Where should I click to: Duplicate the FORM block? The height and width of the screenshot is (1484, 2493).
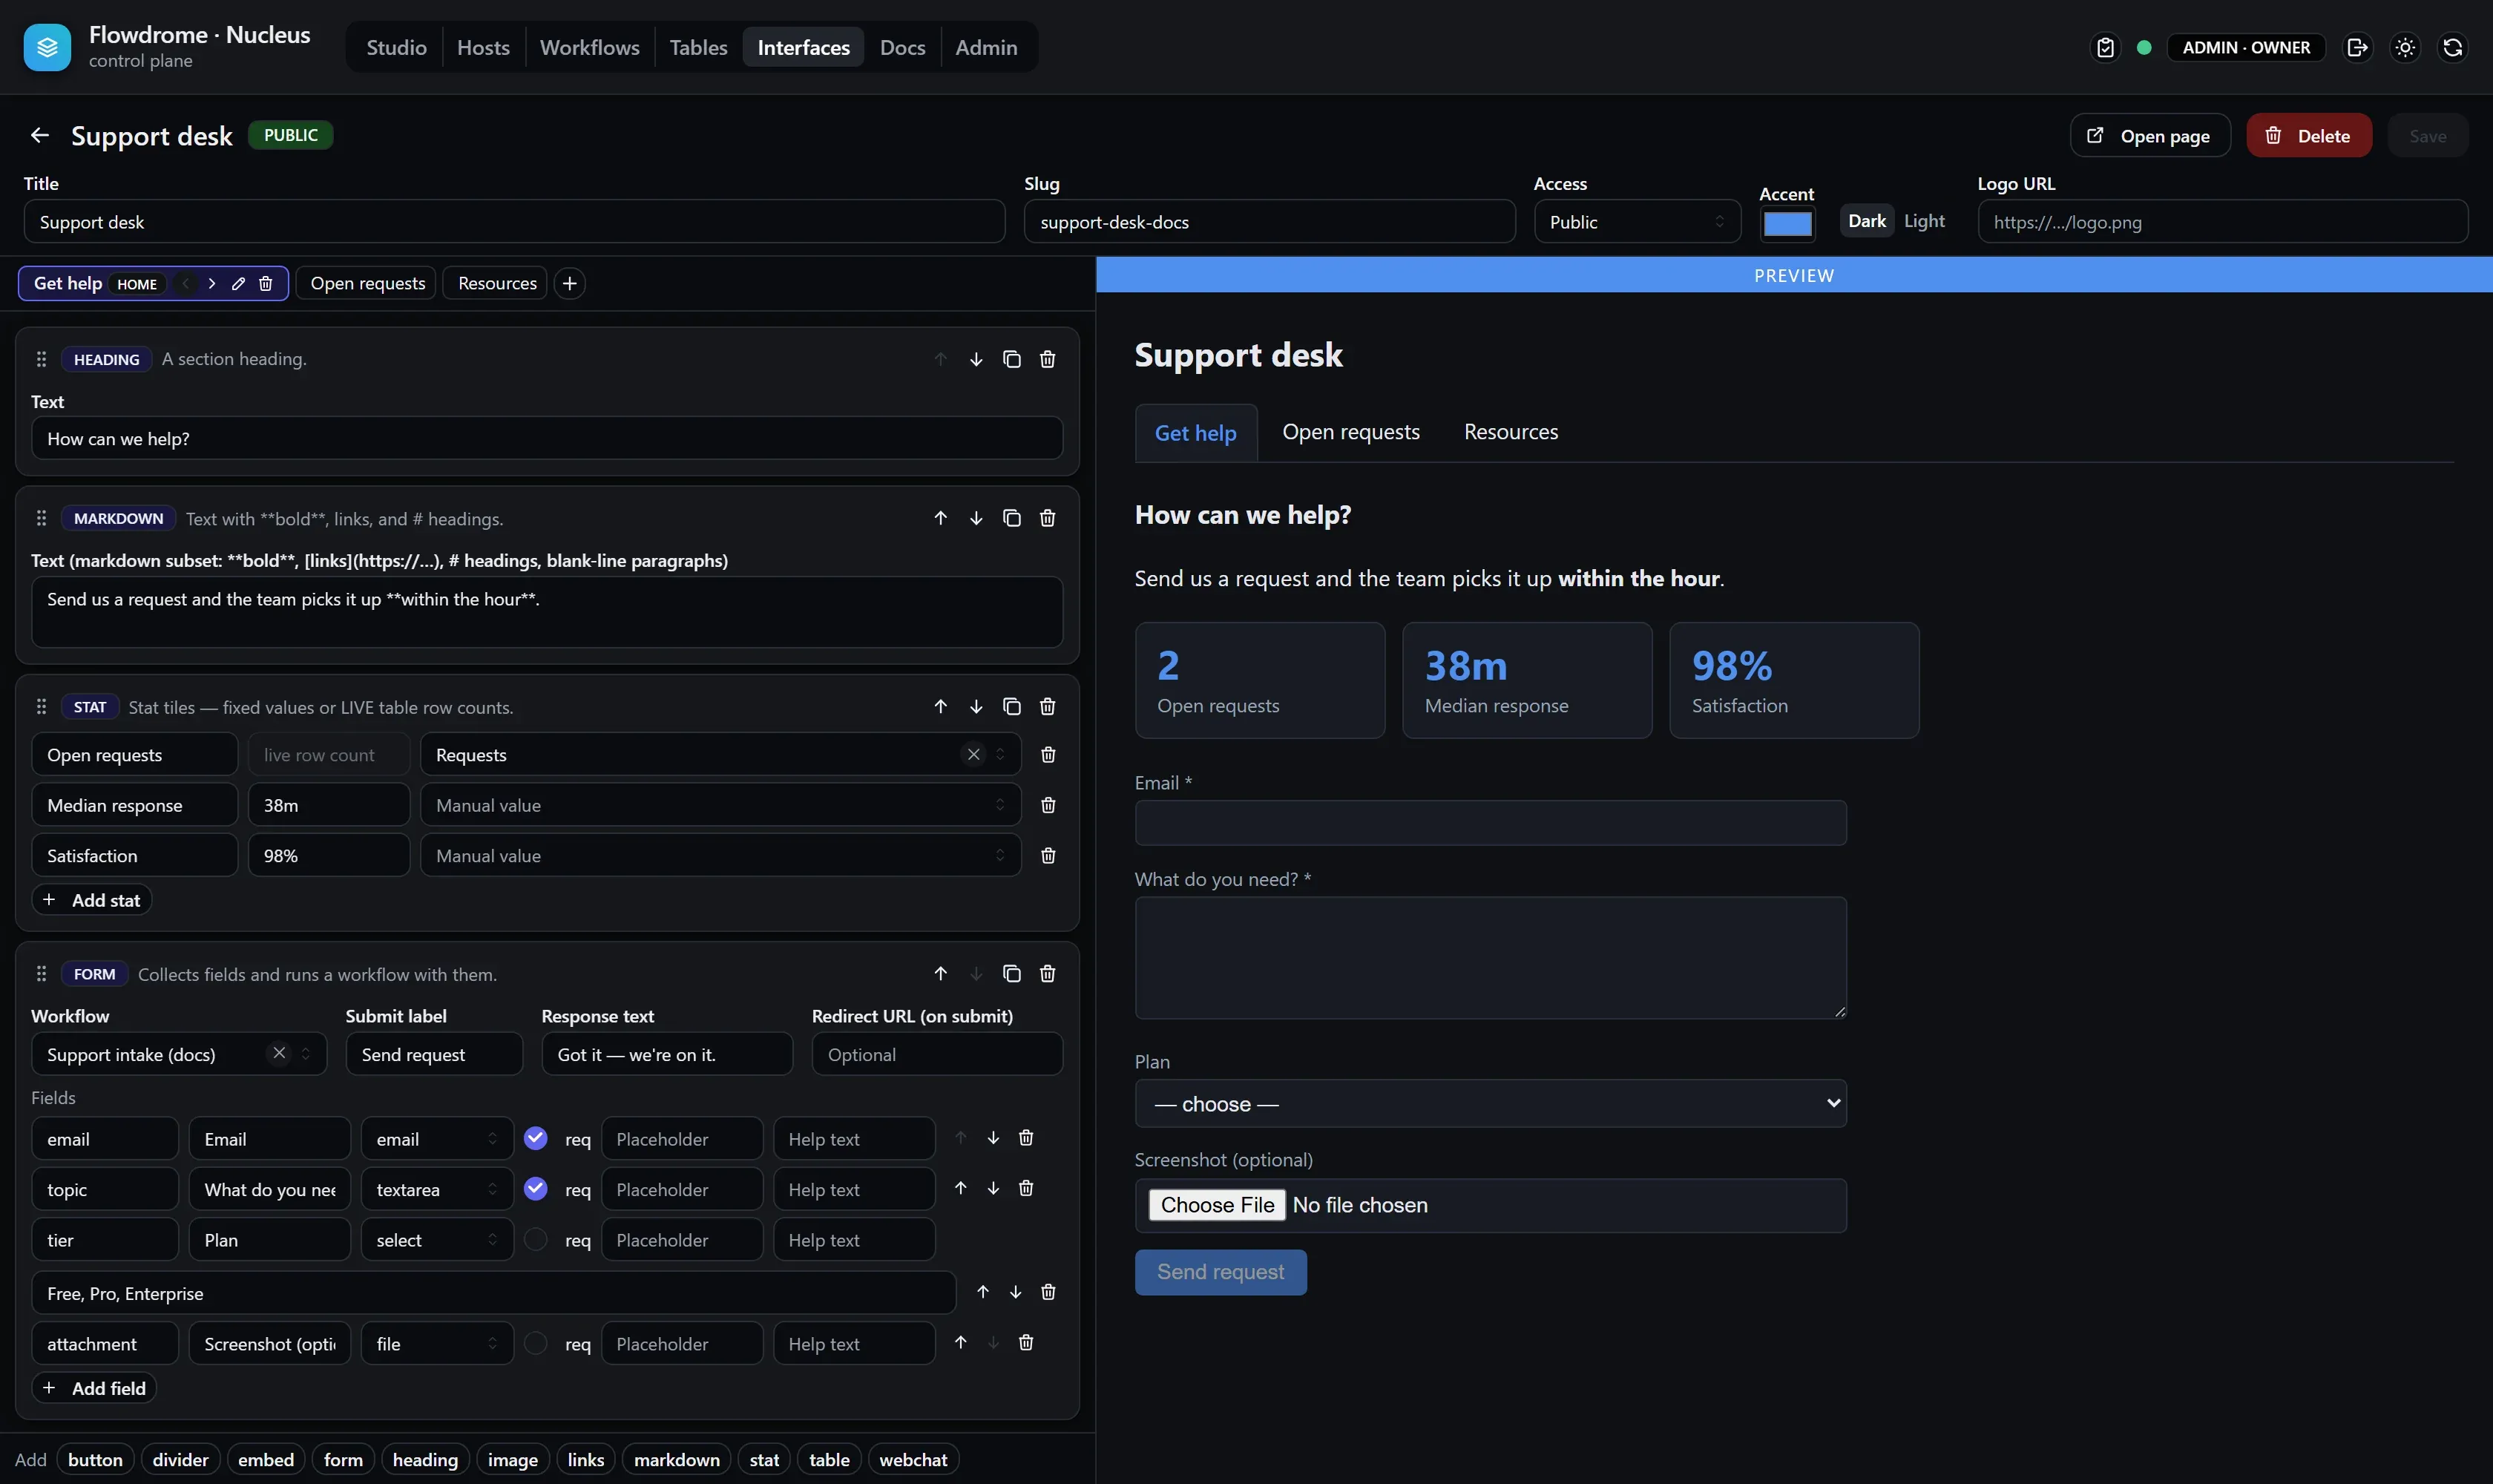pyautogui.click(x=1012, y=974)
